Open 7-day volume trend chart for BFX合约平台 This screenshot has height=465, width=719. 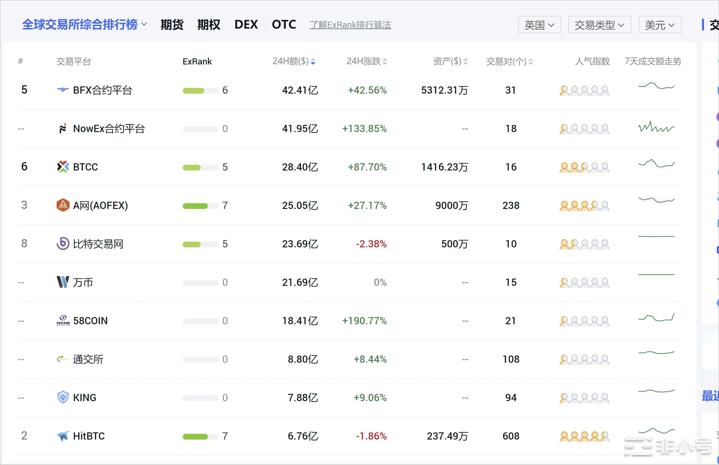point(656,86)
